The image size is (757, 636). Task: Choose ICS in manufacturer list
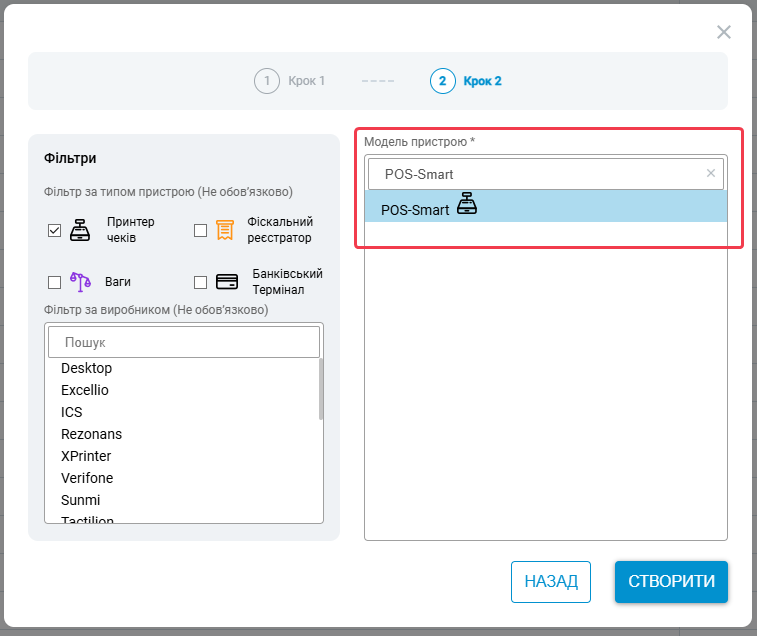[71, 412]
